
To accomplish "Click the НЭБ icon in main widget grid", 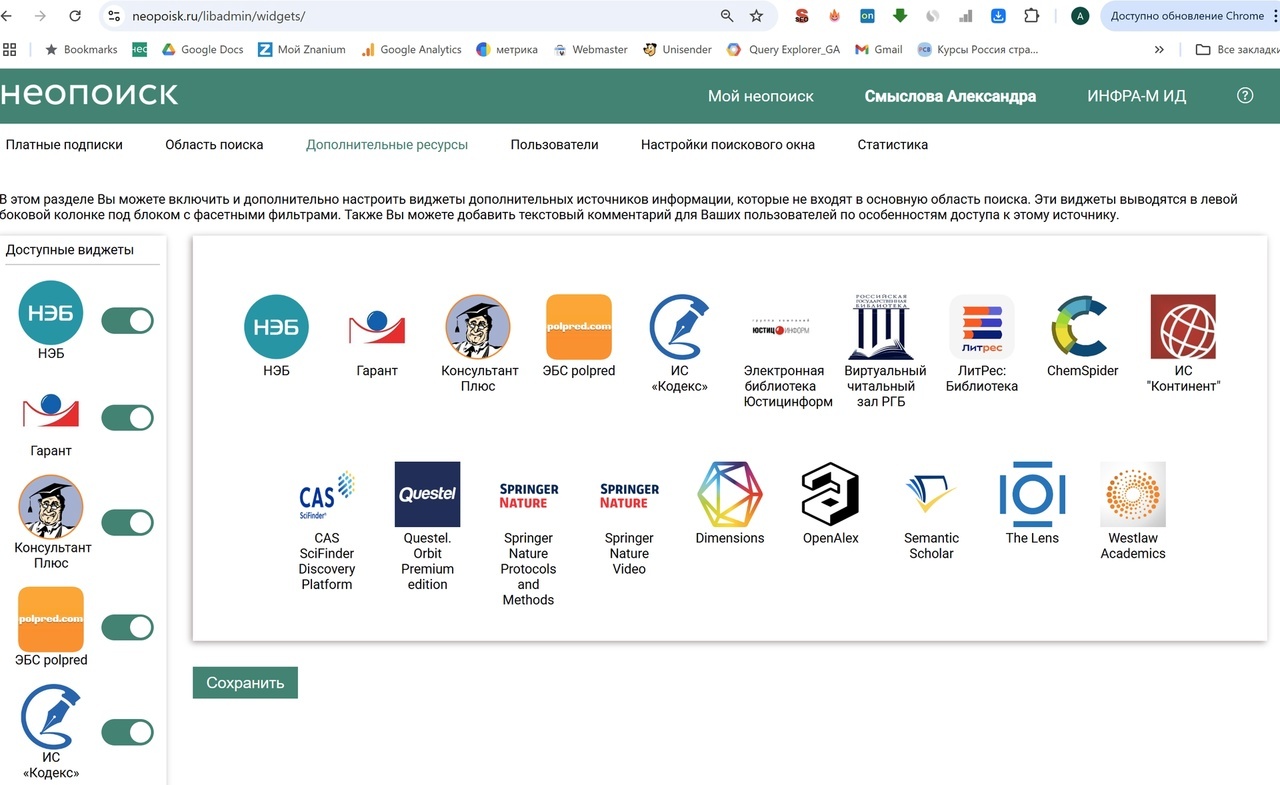I will click(277, 327).
